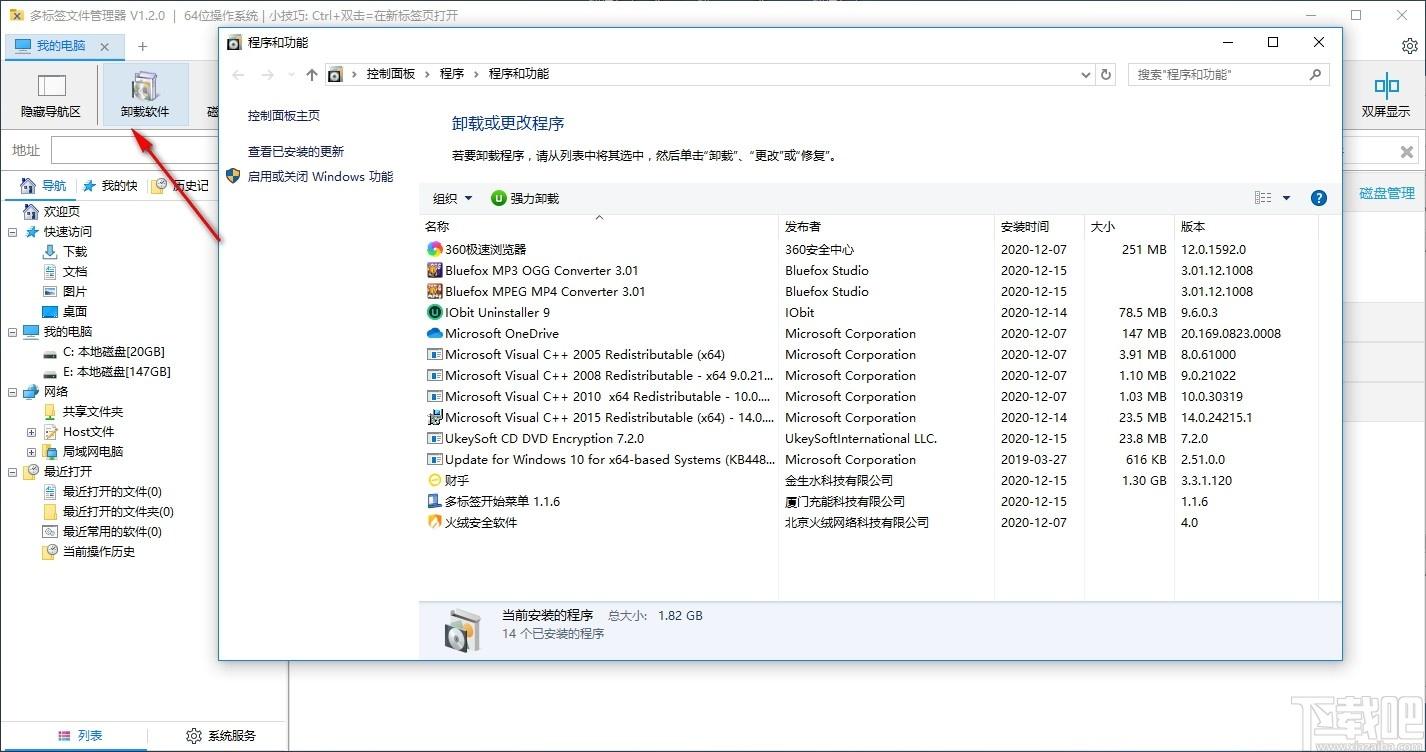Open 控制面板主页 link
This screenshot has width=1426, height=752.
tap(284, 116)
